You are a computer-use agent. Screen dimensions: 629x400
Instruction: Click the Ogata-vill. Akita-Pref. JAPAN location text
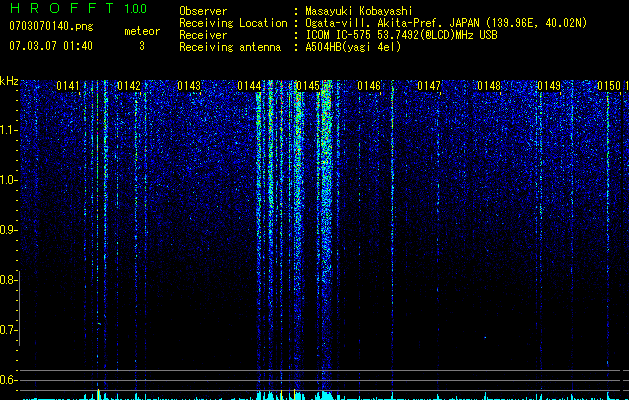click(446, 24)
